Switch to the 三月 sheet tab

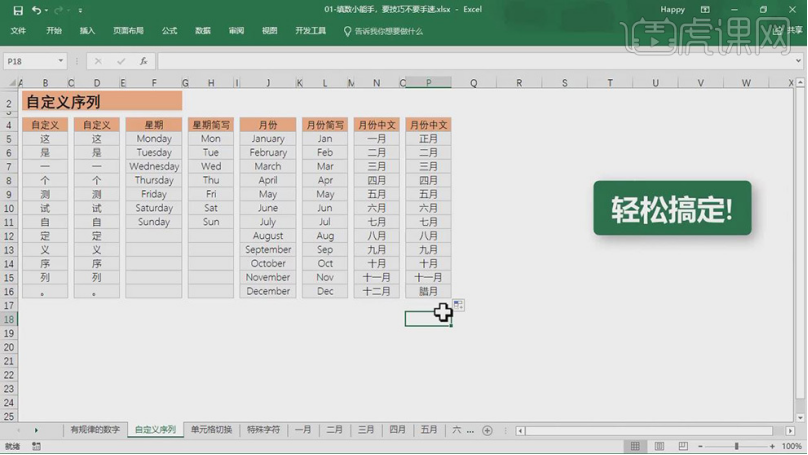[366, 430]
